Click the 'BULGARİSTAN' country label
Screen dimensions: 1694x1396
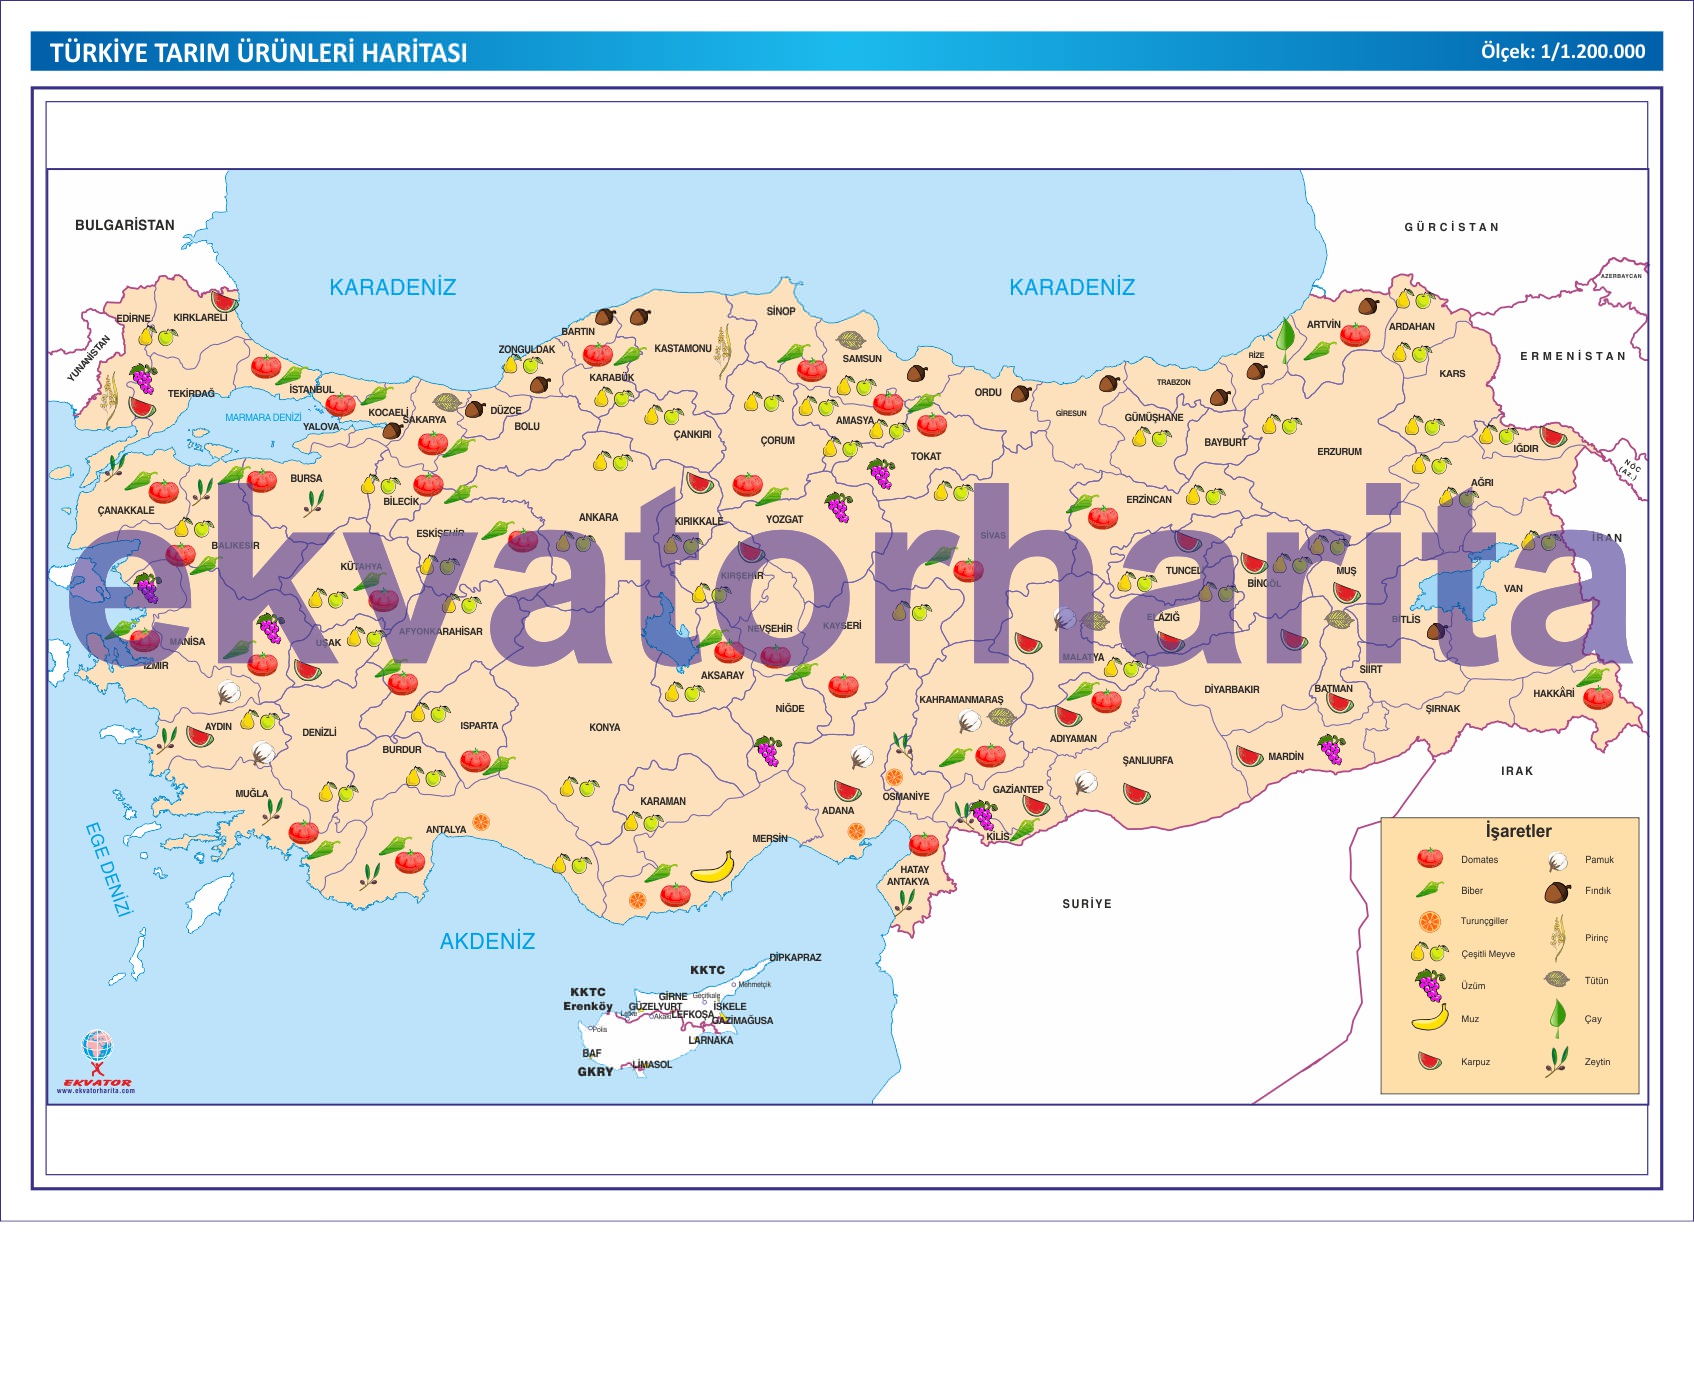coord(125,225)
